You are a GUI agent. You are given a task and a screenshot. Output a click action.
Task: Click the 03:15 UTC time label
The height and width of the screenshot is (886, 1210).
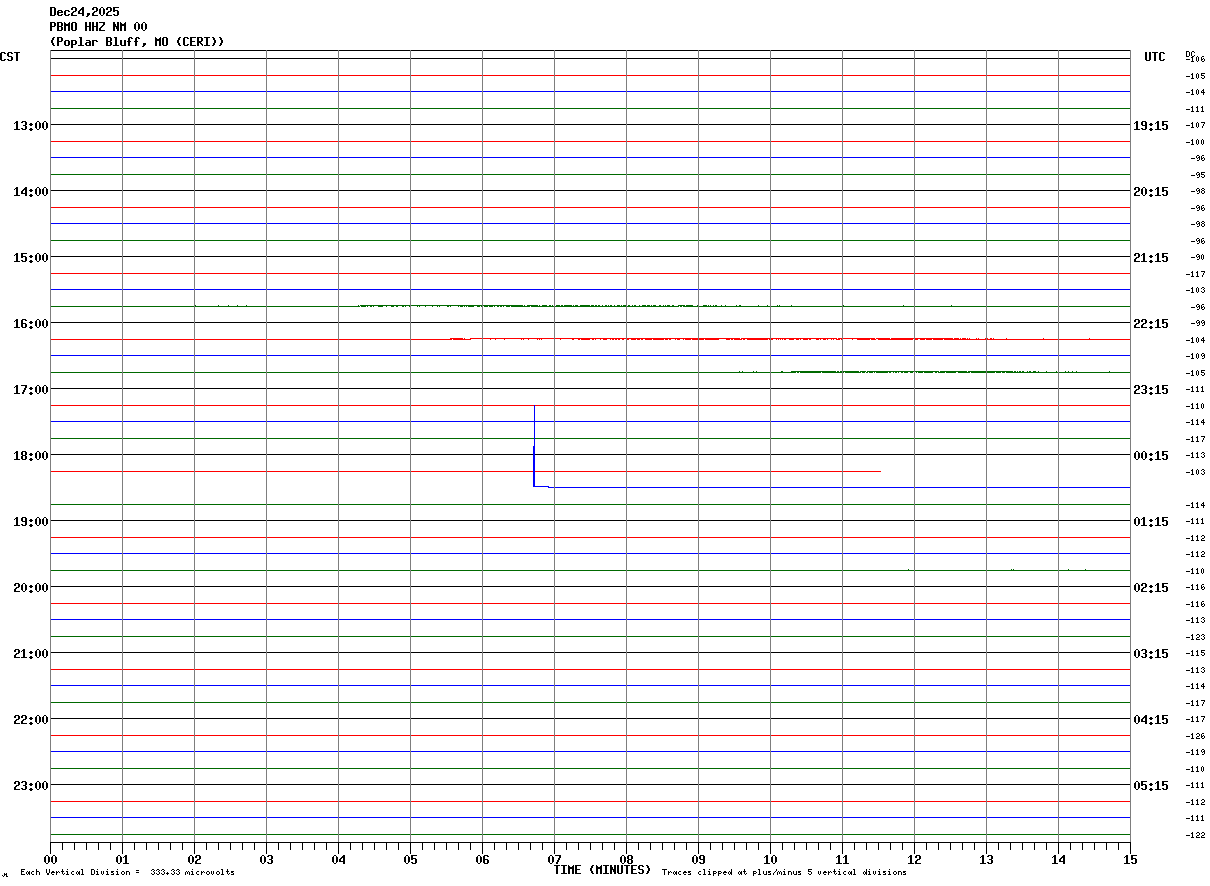1151,653
